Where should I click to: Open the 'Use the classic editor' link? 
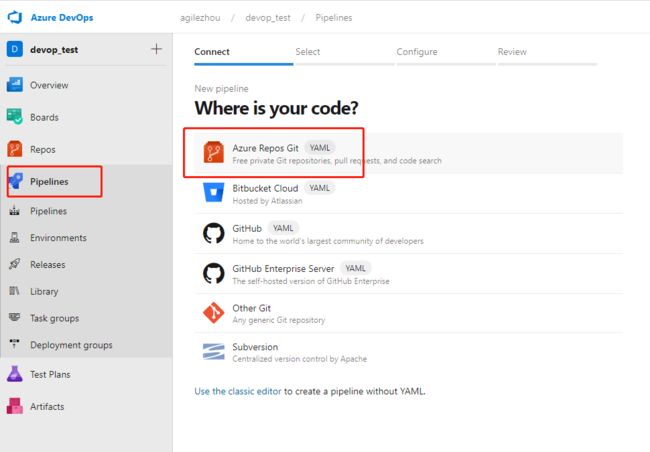tap(238, 391)
